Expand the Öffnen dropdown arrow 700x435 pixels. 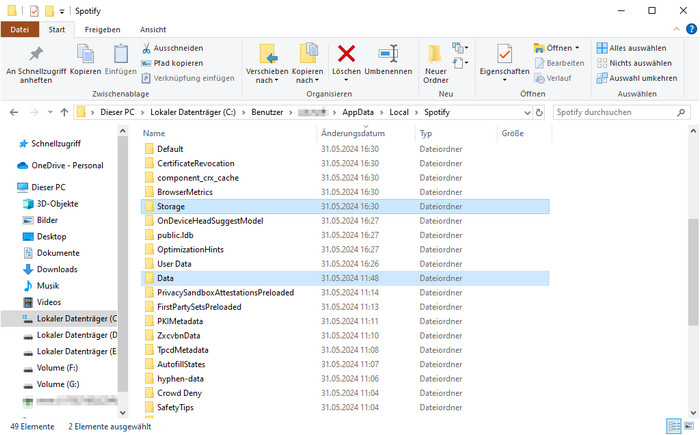tap(577, 48)
